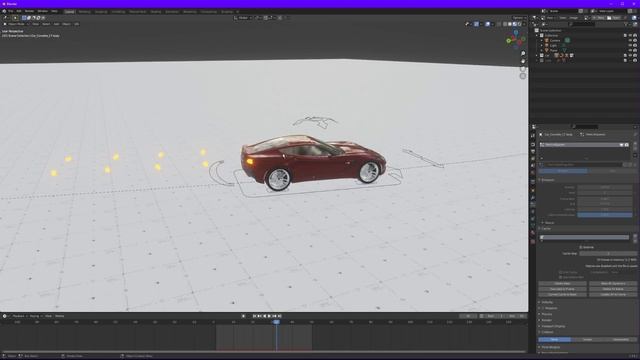Select Simple children type
Viewport: 640px width, 360px height.
(x=587, y=339)
